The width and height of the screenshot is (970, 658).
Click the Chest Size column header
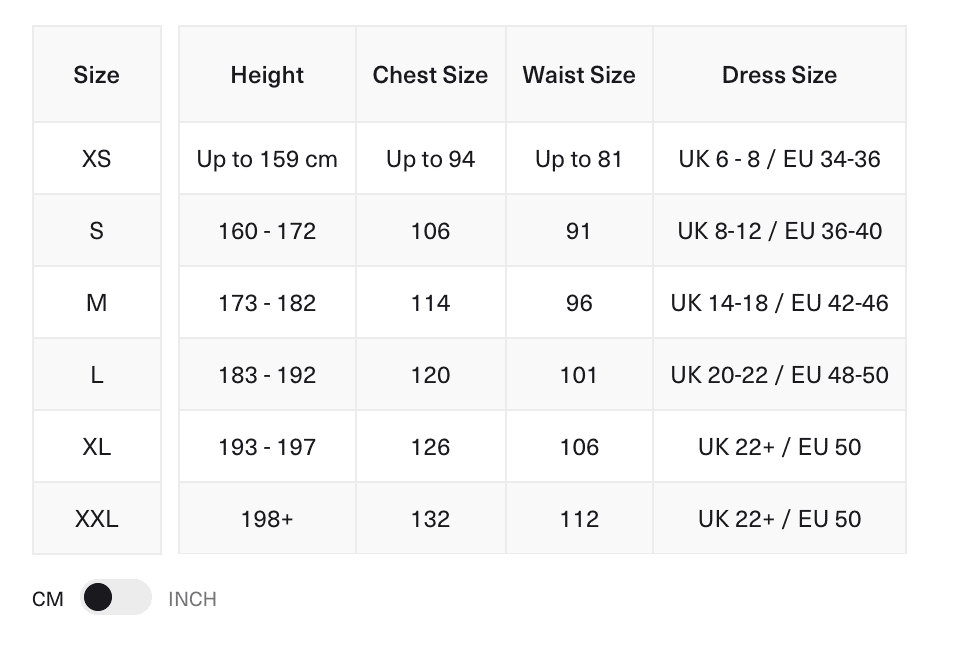430,75
